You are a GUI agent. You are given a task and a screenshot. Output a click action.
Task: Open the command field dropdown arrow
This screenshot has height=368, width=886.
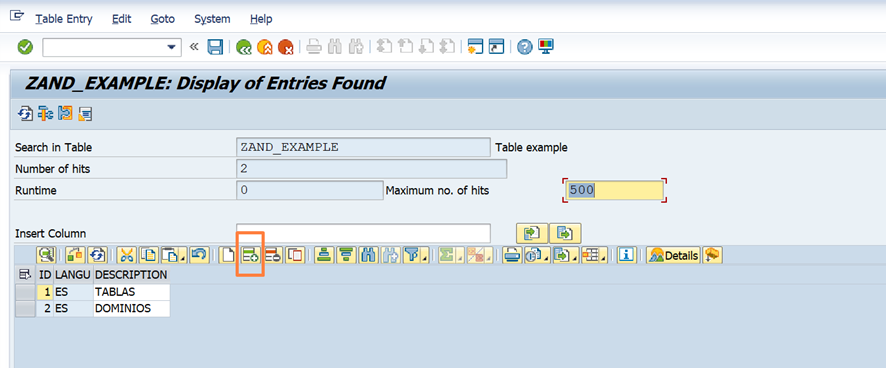pyautogui.click(x=172, y=47)
